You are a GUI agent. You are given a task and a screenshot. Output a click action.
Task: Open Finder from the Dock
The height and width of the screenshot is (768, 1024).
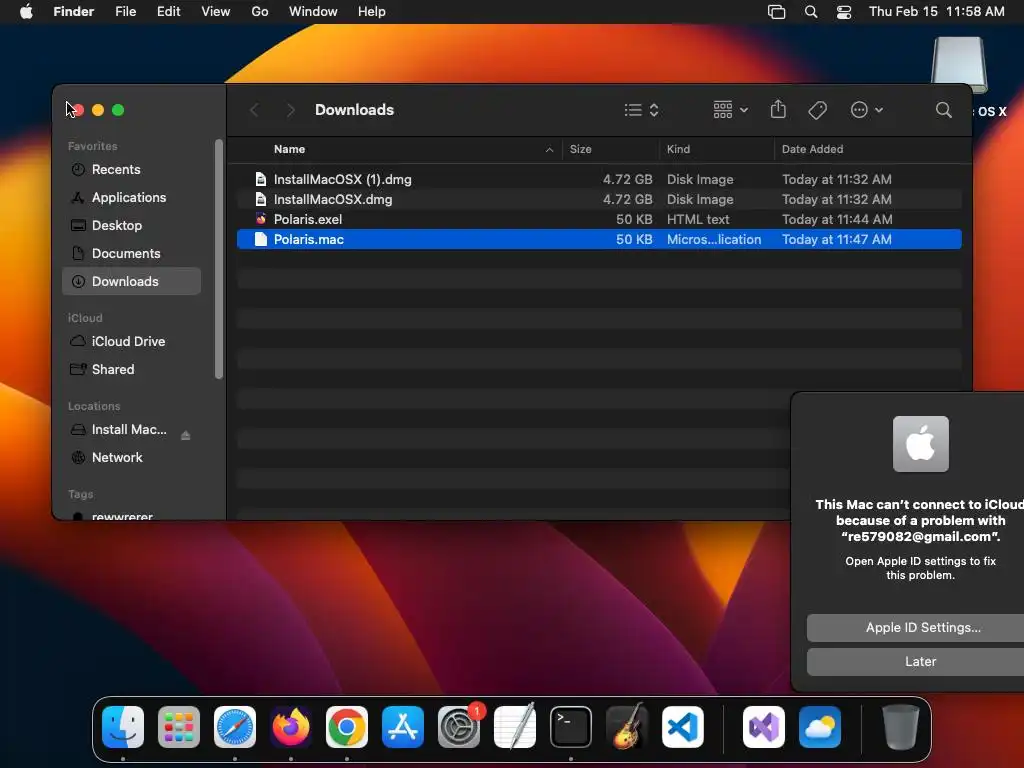pyautogui.click(x=123, y=727)
